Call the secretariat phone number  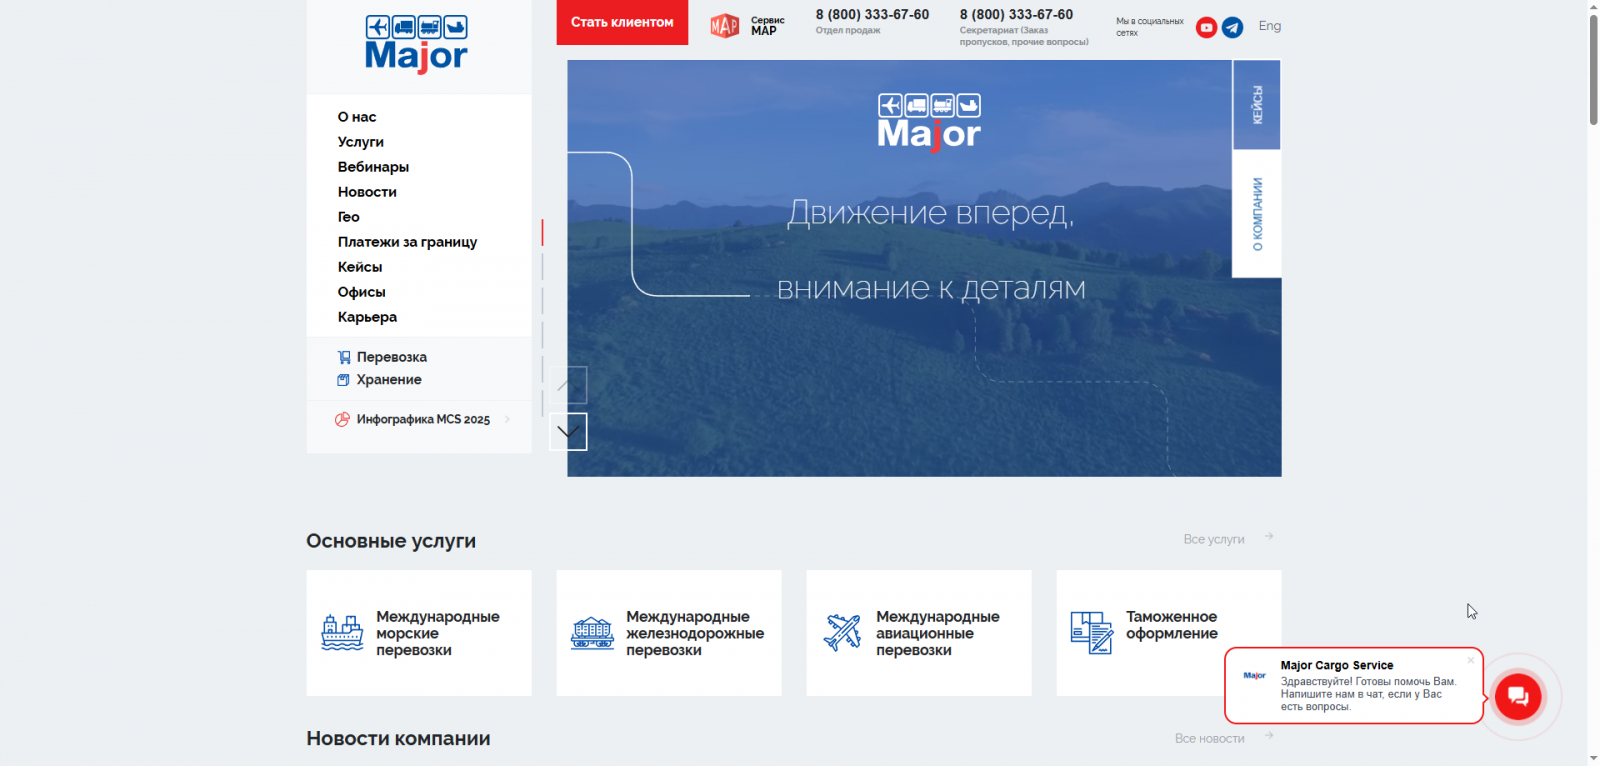click(1016, 15)
